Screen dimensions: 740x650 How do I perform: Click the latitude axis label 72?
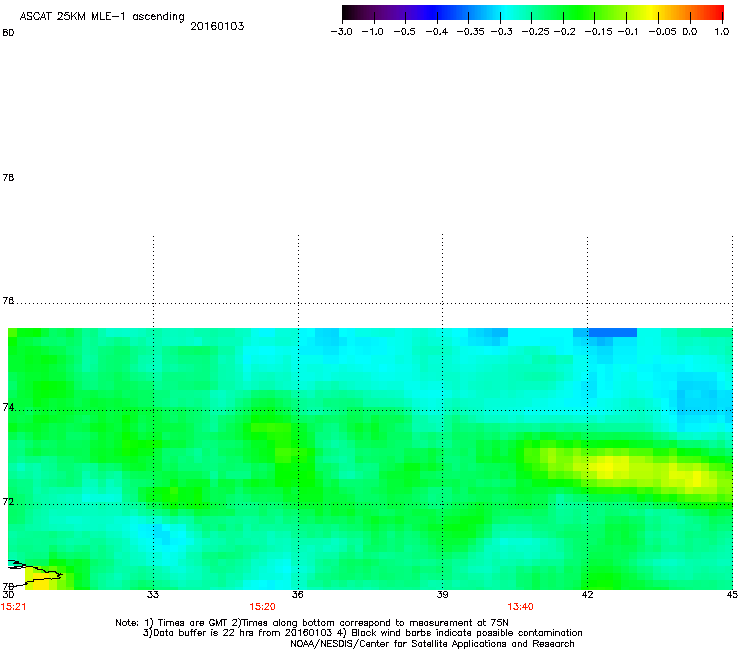point(8,501)
